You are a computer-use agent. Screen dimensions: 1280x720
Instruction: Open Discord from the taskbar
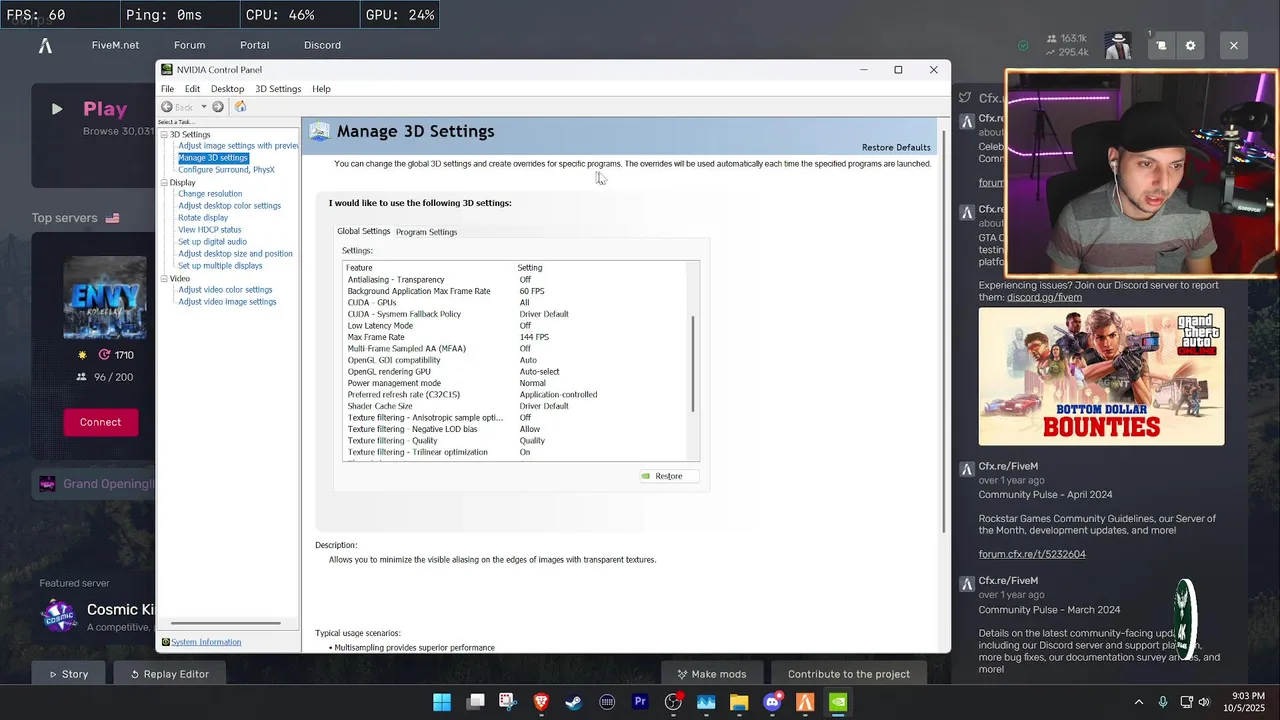772,702
